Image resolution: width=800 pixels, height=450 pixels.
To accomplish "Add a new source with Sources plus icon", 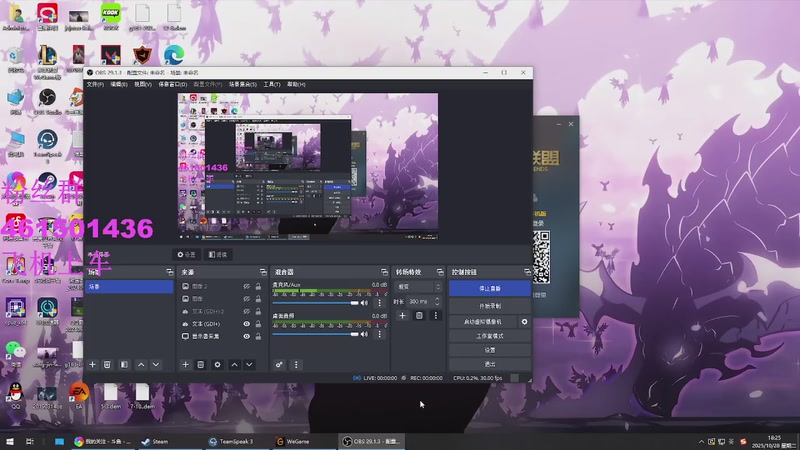I will click(185, 365).
